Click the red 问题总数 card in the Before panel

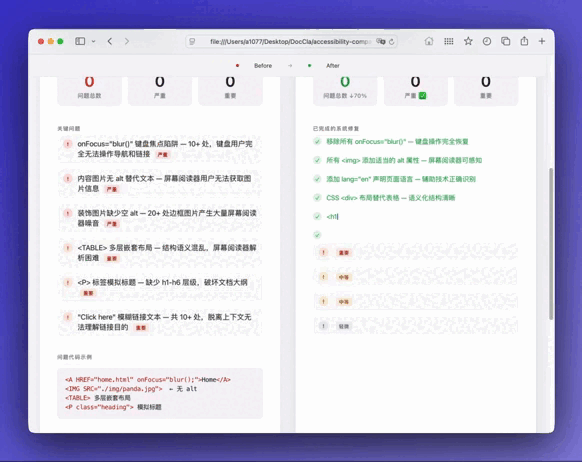(x=89, y=90)
